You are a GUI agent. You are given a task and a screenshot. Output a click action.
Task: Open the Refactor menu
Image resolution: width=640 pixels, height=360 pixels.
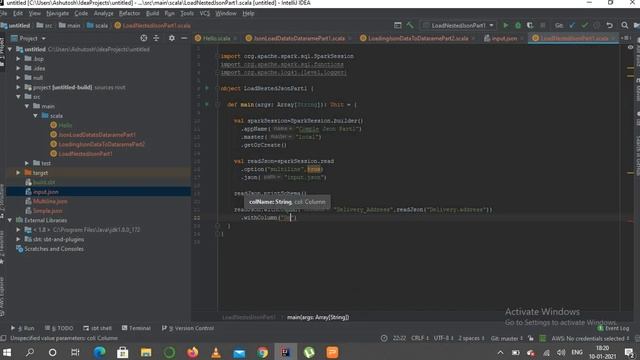click(x=129, y=13)
